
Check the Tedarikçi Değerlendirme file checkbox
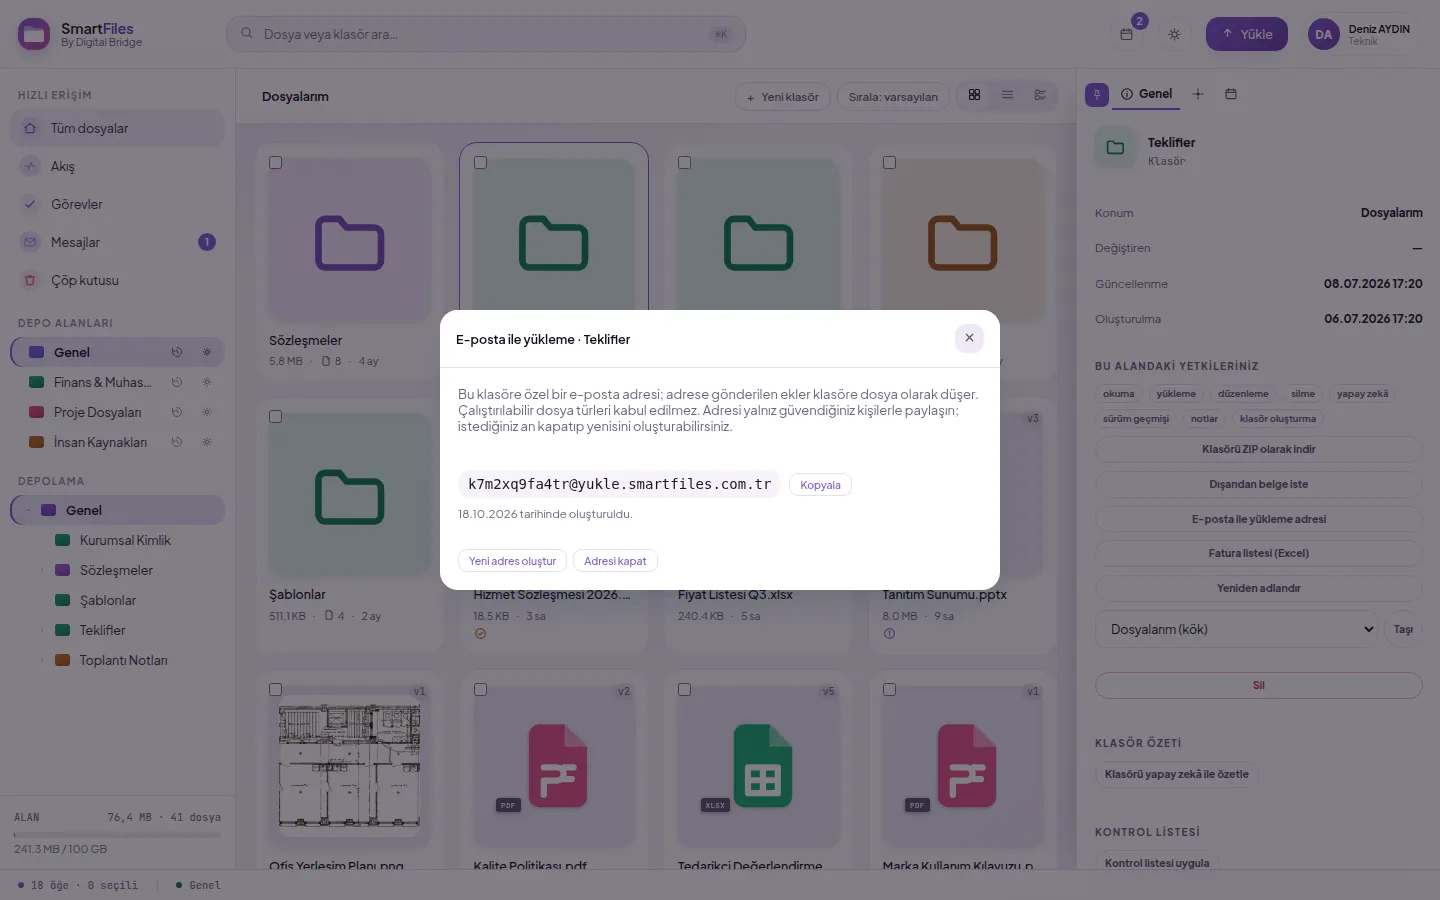pyautogui.click(x=685, y=690)
